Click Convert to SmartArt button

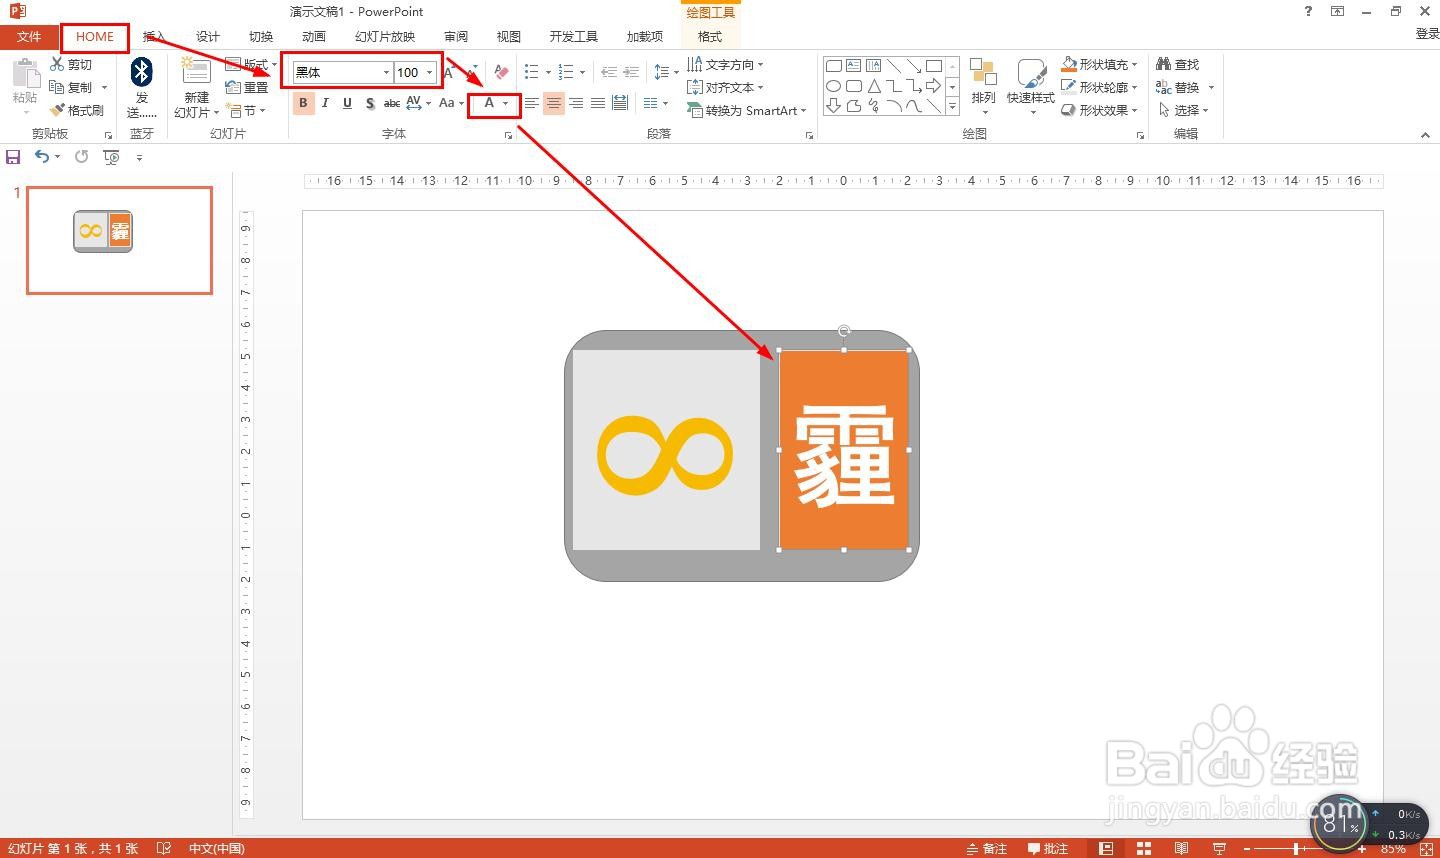746,110
